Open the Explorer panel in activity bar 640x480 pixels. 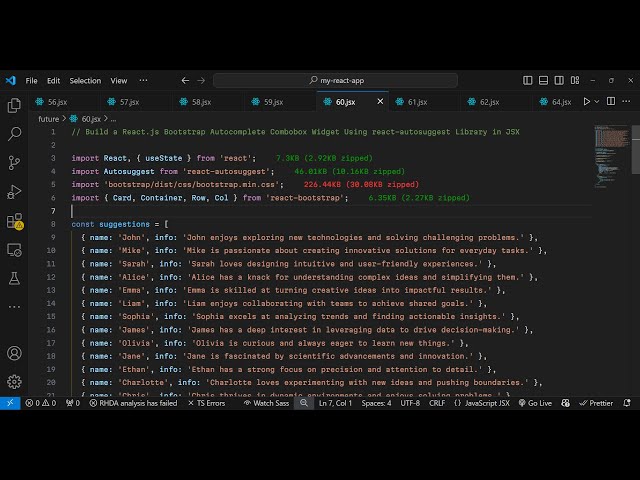(x=14, y=105)
